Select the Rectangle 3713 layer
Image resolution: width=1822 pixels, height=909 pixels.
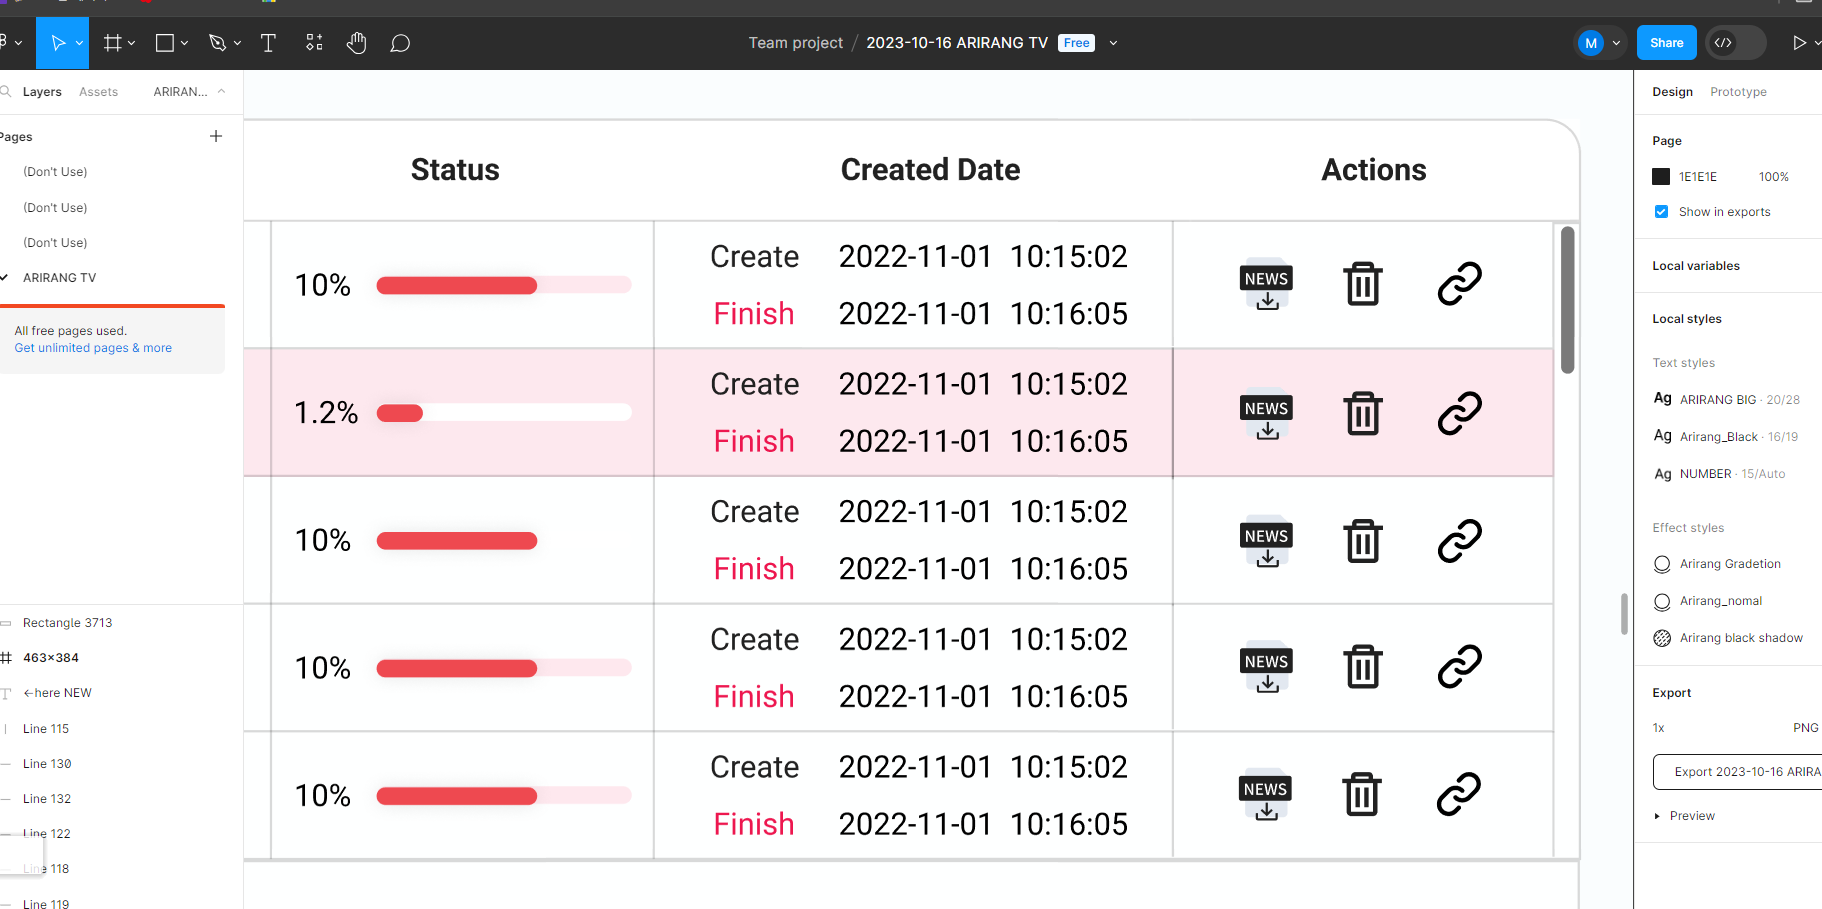67,623
